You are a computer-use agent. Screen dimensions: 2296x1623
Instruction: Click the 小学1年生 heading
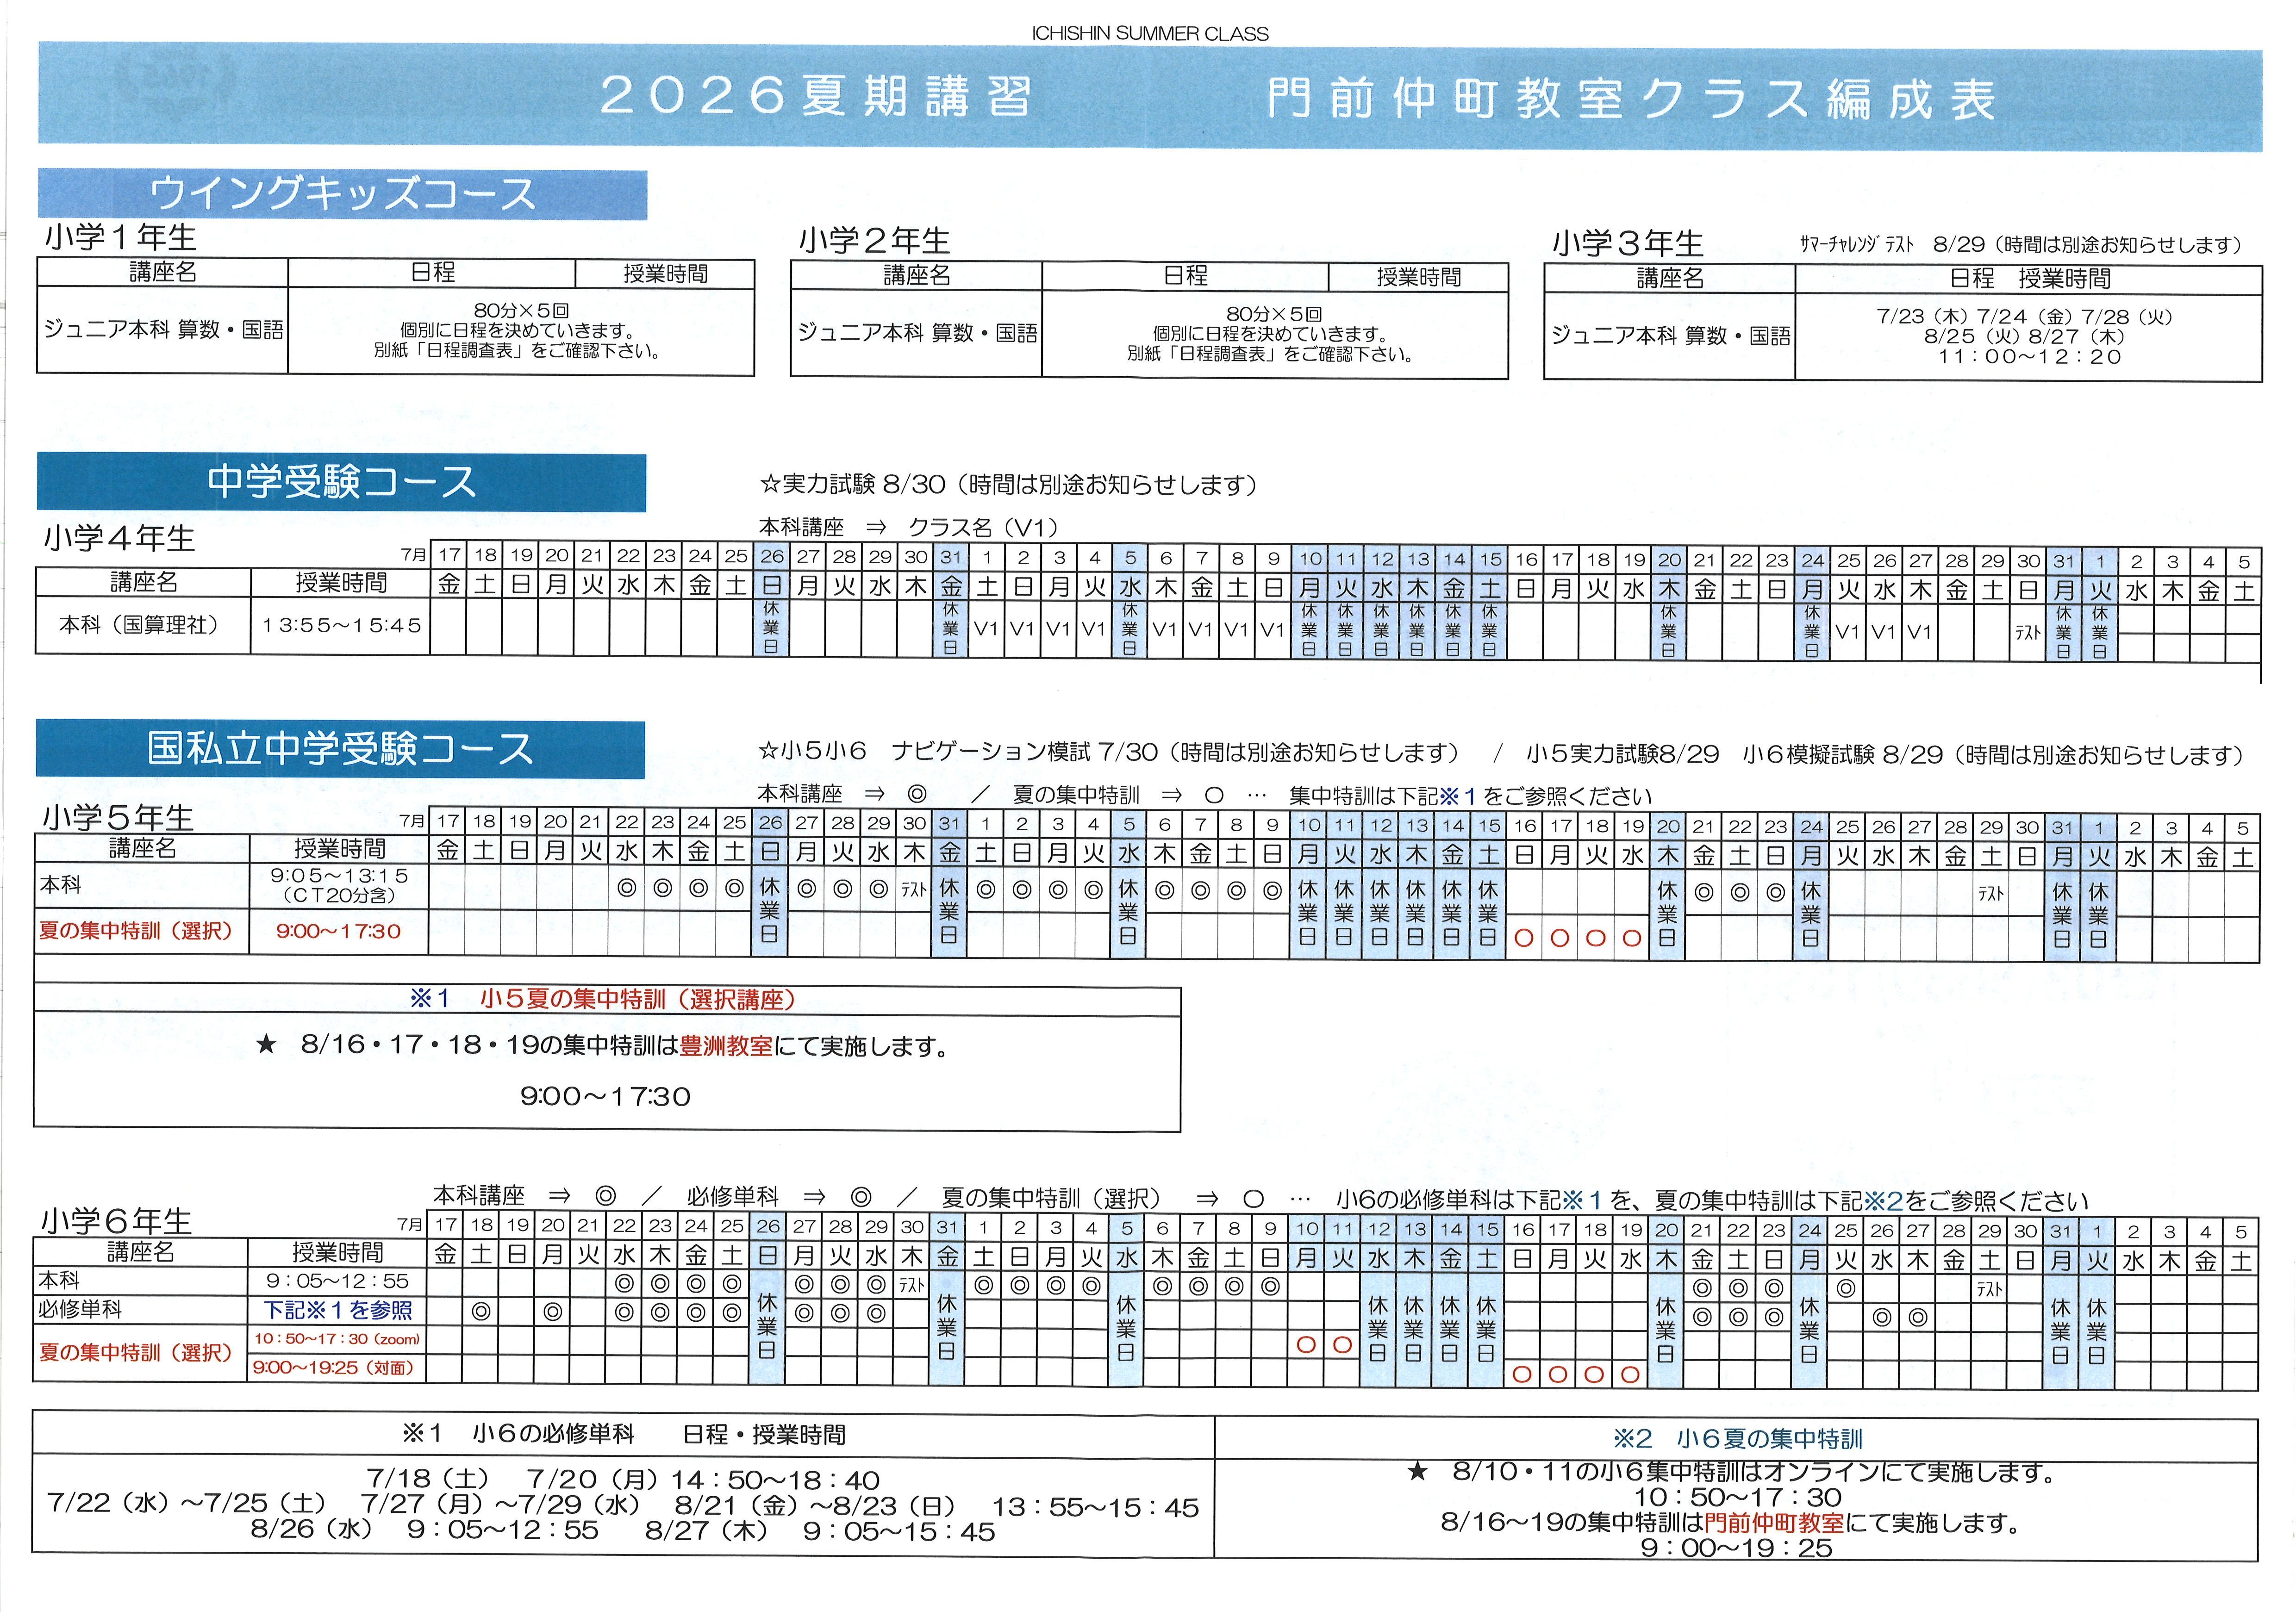(120, 238)
